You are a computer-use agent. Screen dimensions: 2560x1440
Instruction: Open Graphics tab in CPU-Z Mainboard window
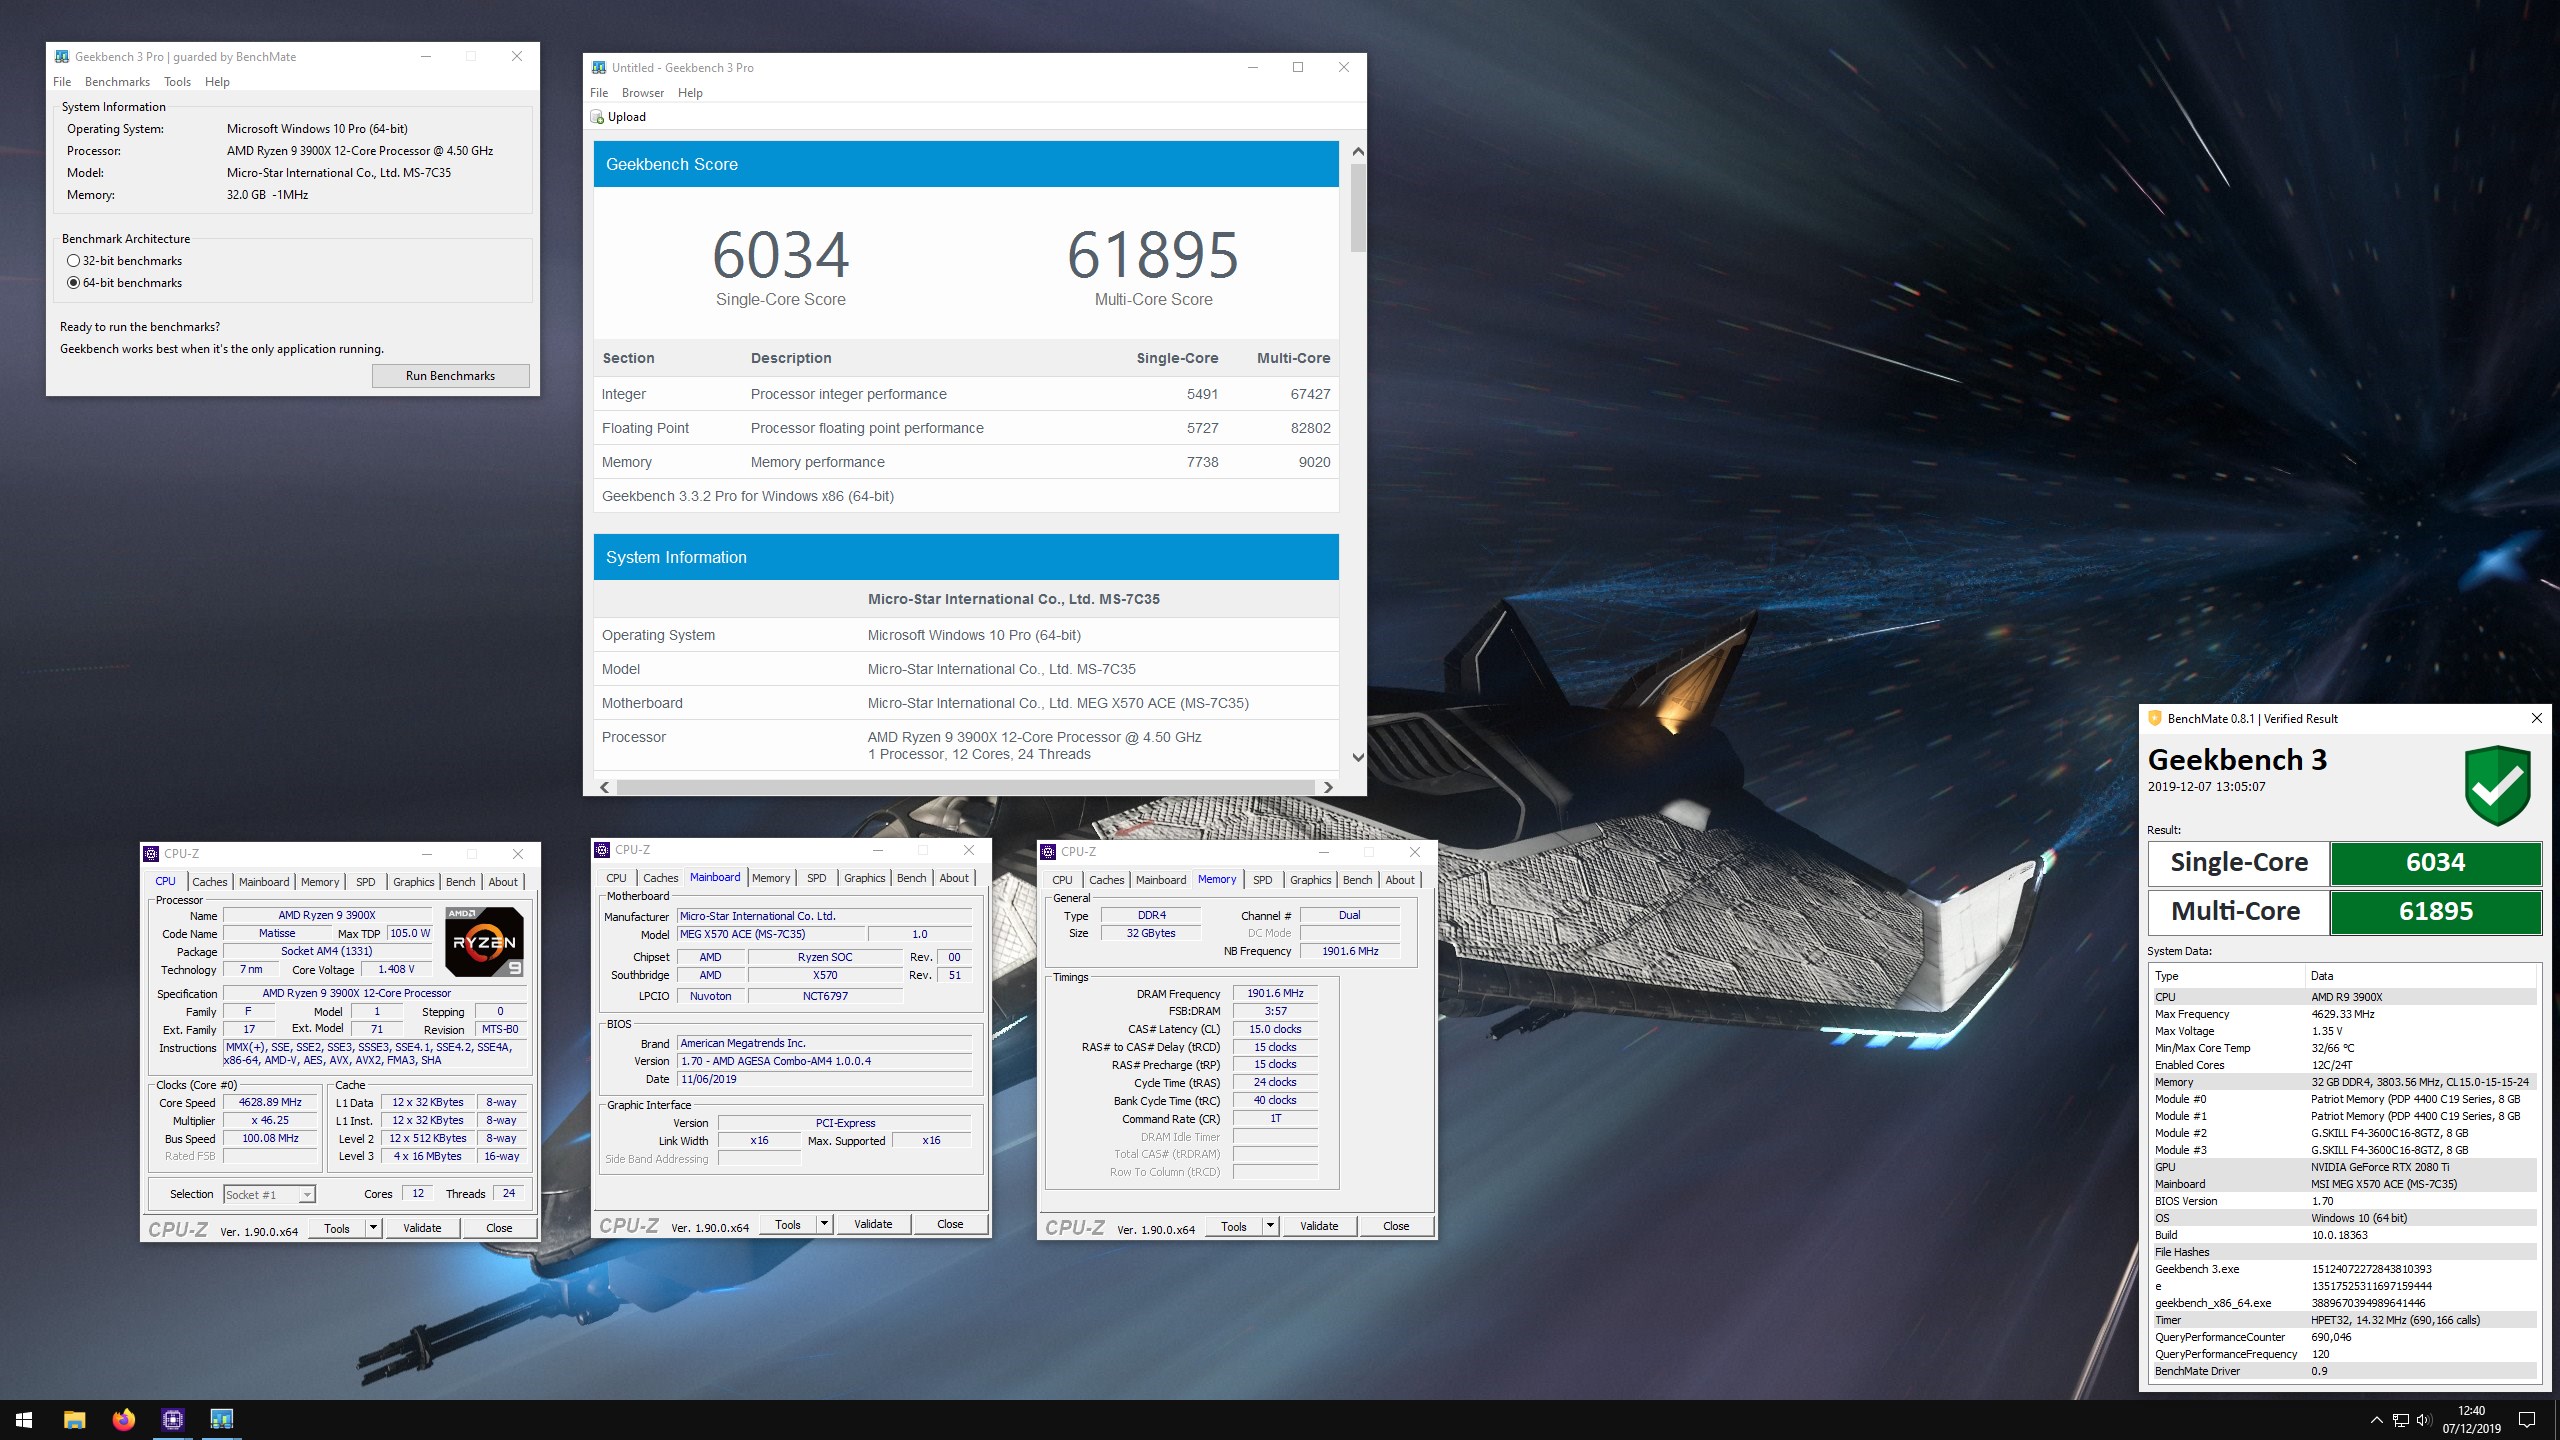tap(865, 878)
